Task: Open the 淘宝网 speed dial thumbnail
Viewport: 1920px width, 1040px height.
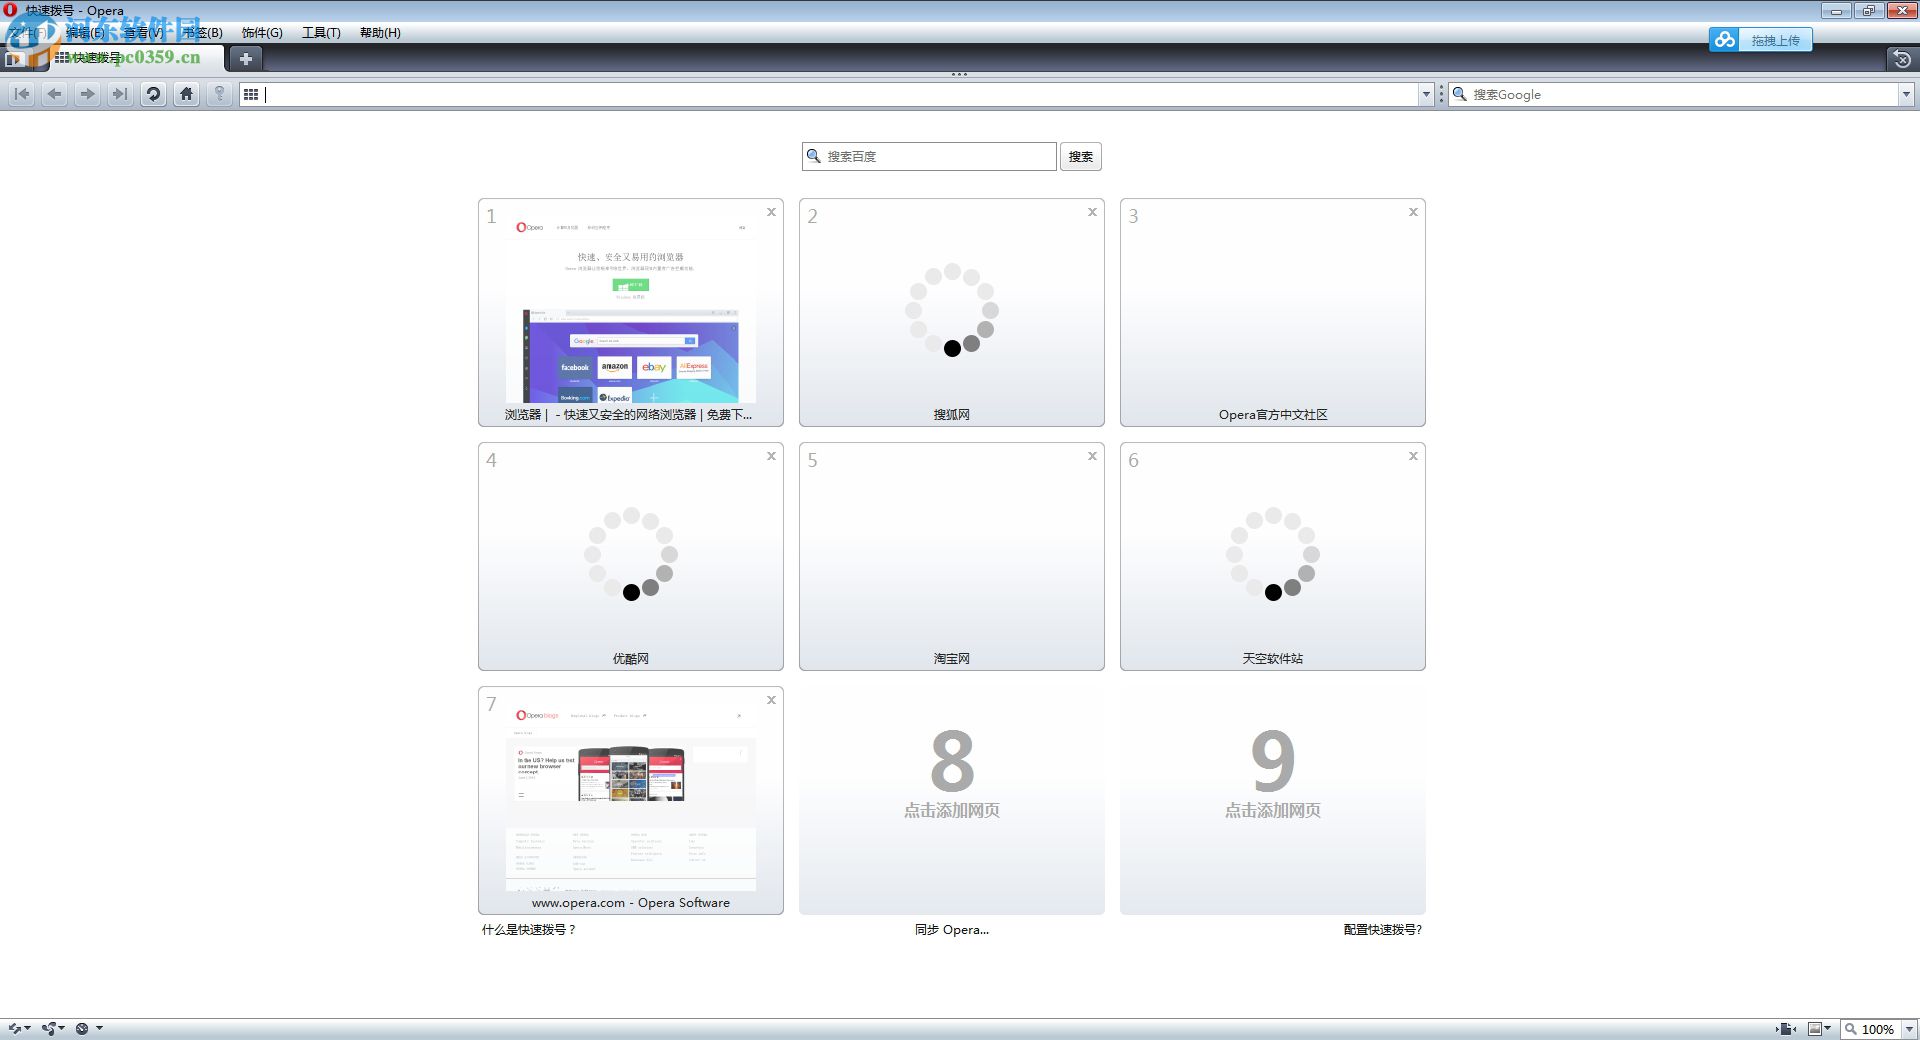Action: pyautogui.click(x=951, y=557)
